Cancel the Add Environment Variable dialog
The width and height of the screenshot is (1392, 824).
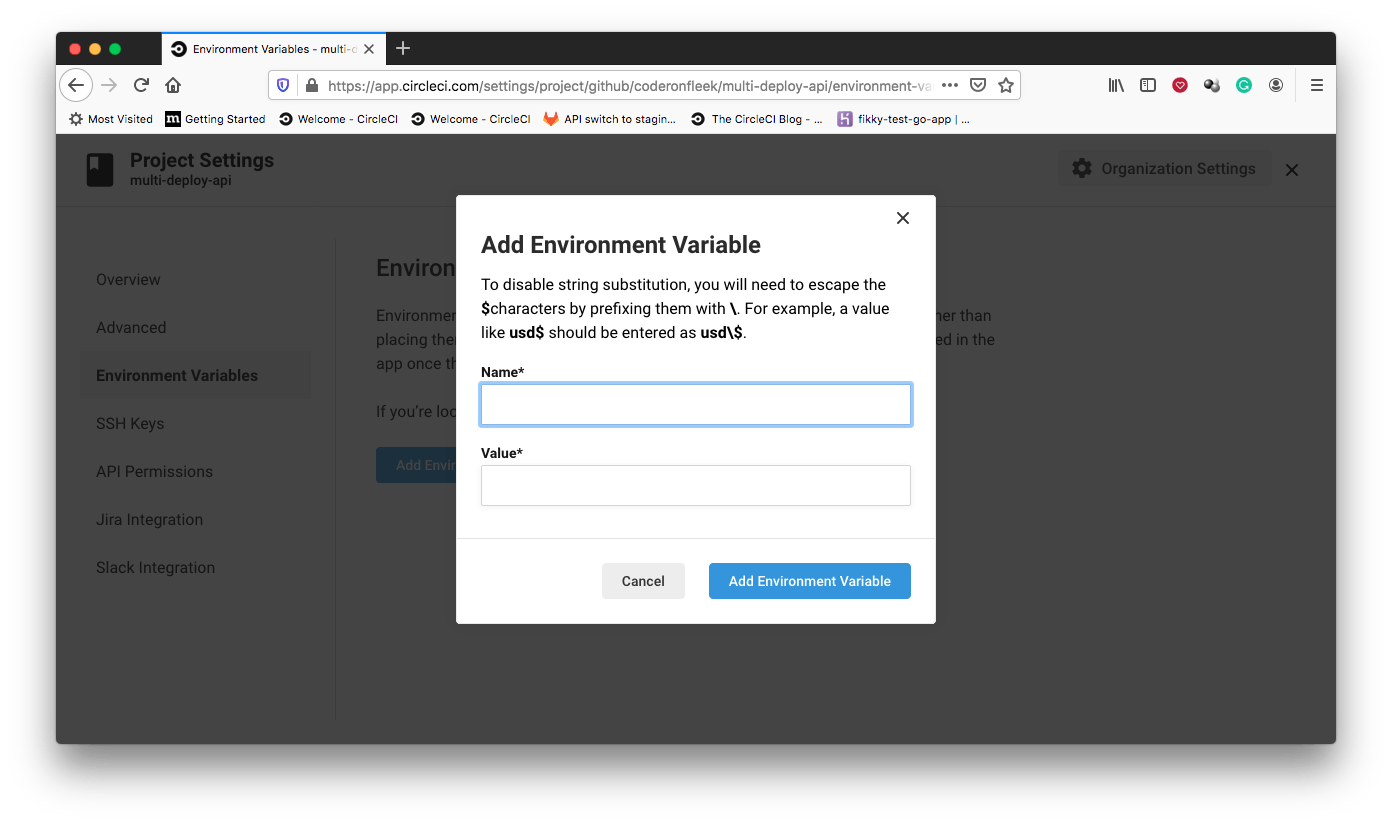(643, 581)
